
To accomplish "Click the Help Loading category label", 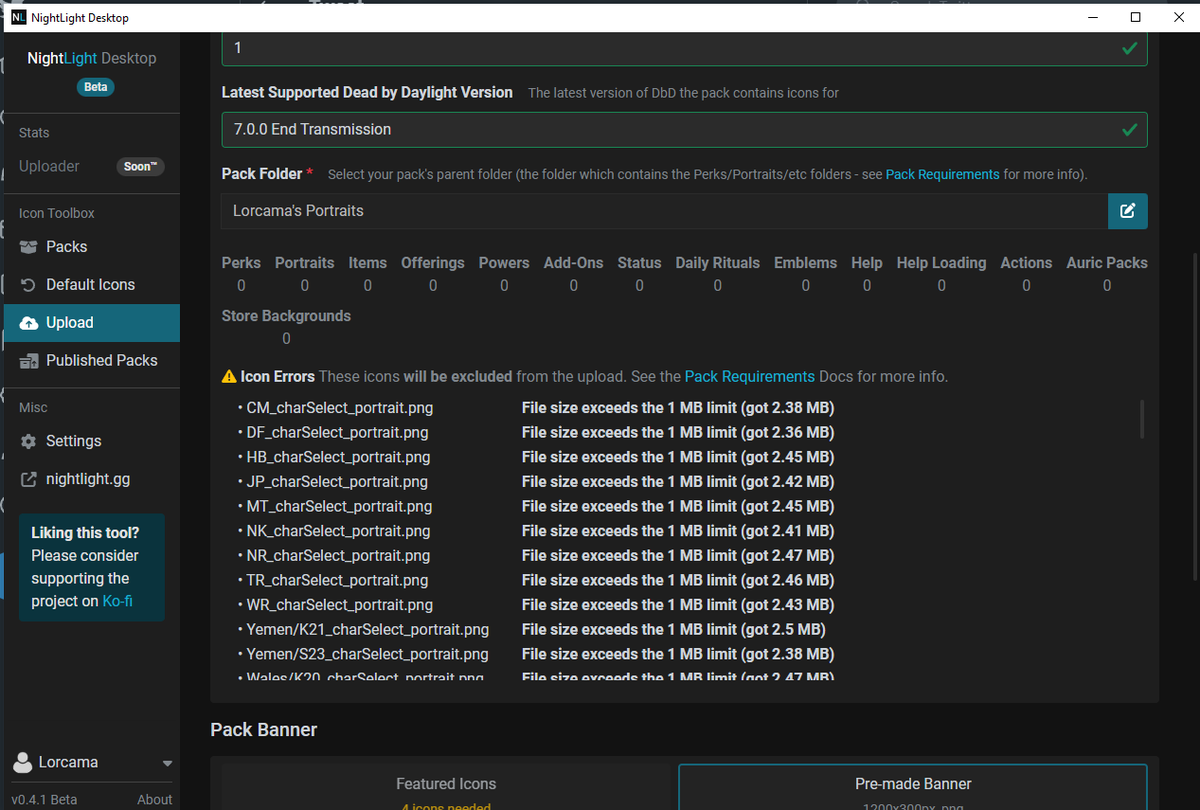I will 941,263.
